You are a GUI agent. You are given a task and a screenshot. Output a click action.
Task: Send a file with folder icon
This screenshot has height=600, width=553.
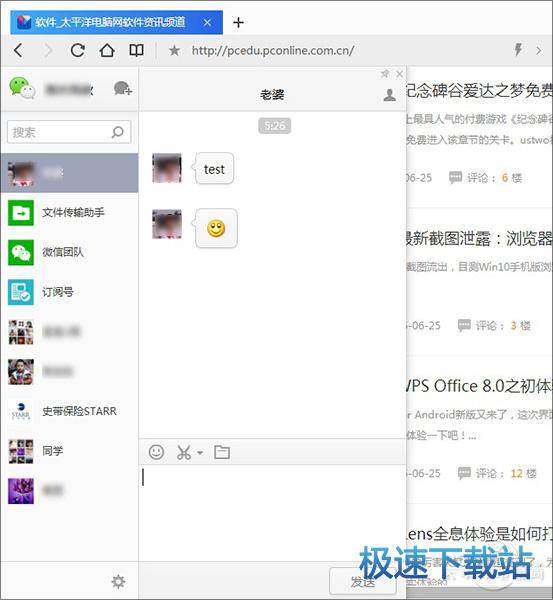point(222,452)
